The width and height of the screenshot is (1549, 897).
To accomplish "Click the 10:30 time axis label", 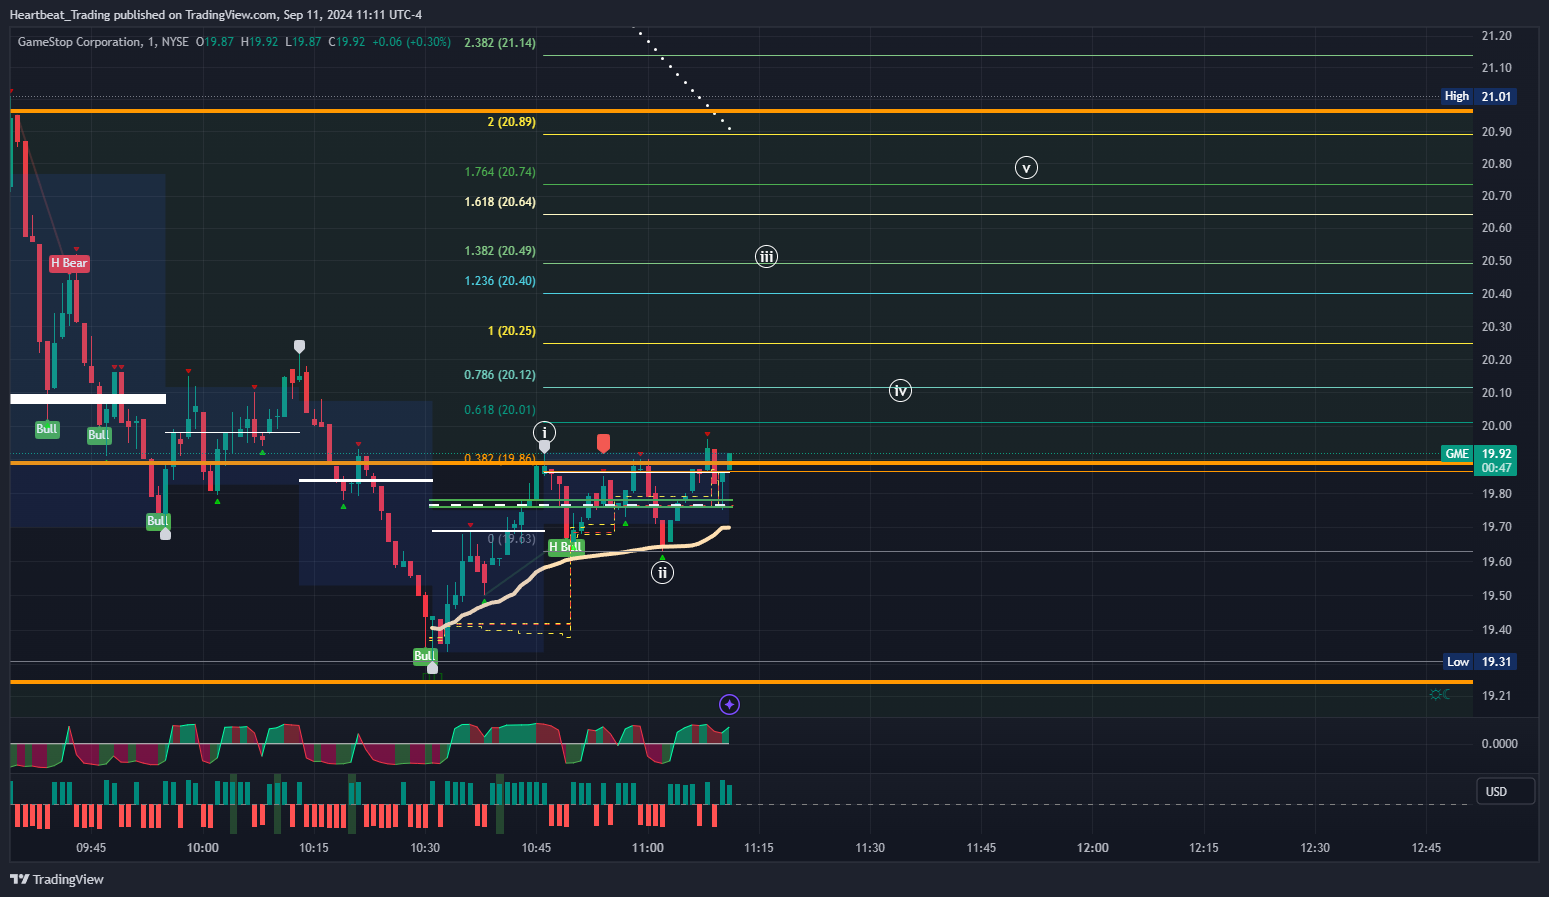I will 425,848.
